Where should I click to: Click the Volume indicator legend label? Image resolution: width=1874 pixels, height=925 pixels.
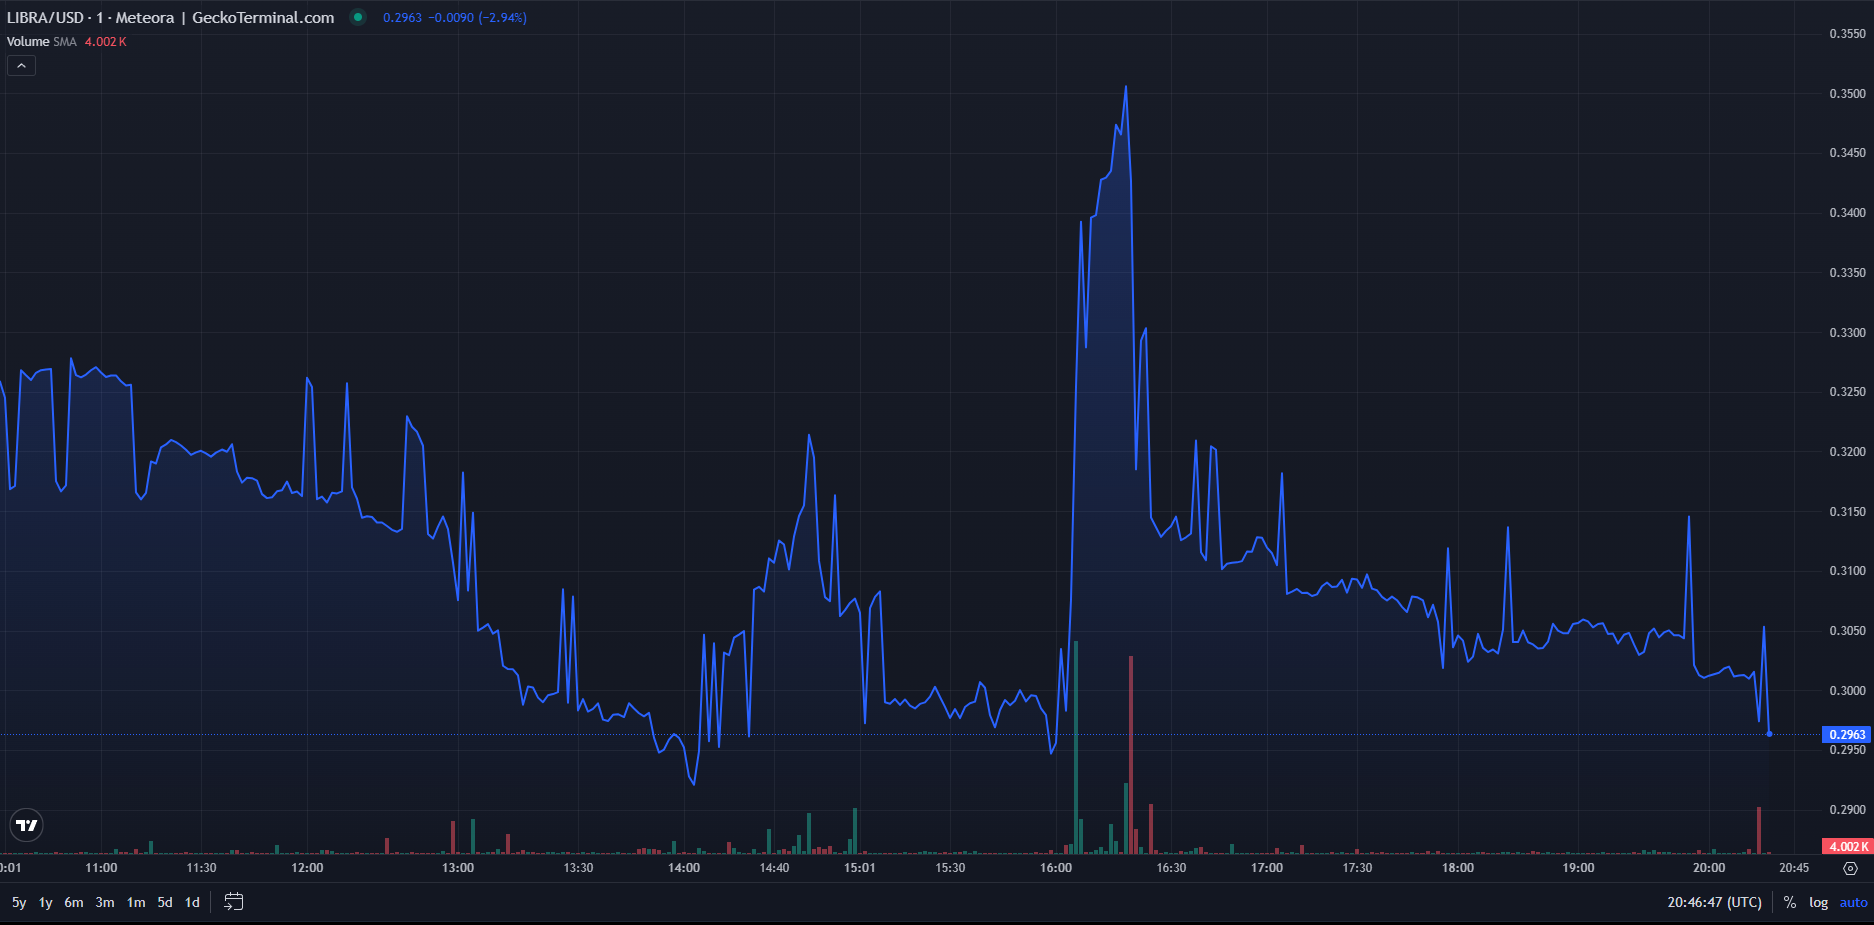[x=28, y=42]
